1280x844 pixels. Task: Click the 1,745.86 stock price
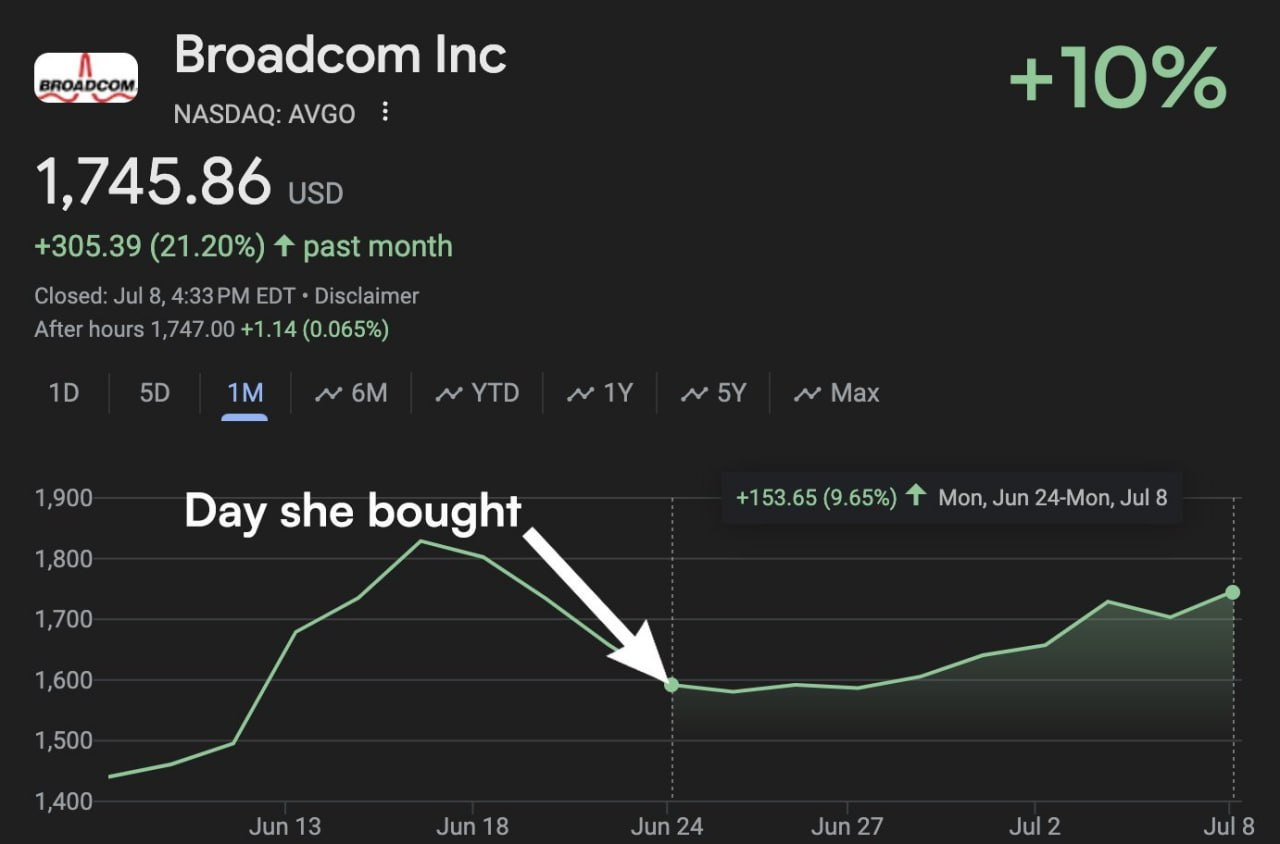click(153, 182)
